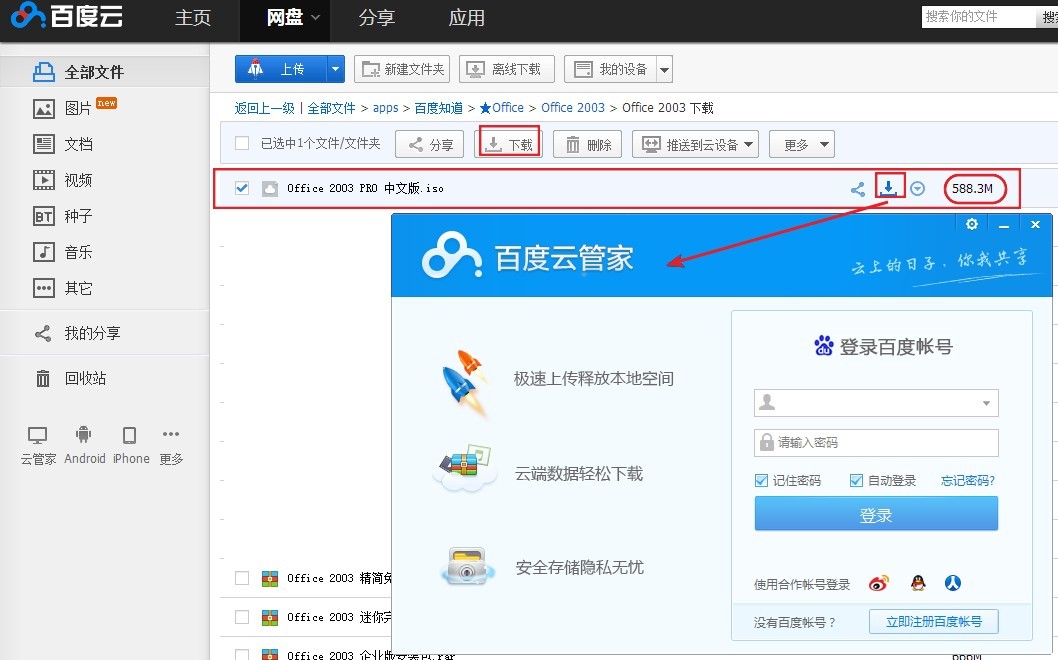Click the 更多 clients dots icon
Screen dimensions: 1058x660
coord(171,434)
